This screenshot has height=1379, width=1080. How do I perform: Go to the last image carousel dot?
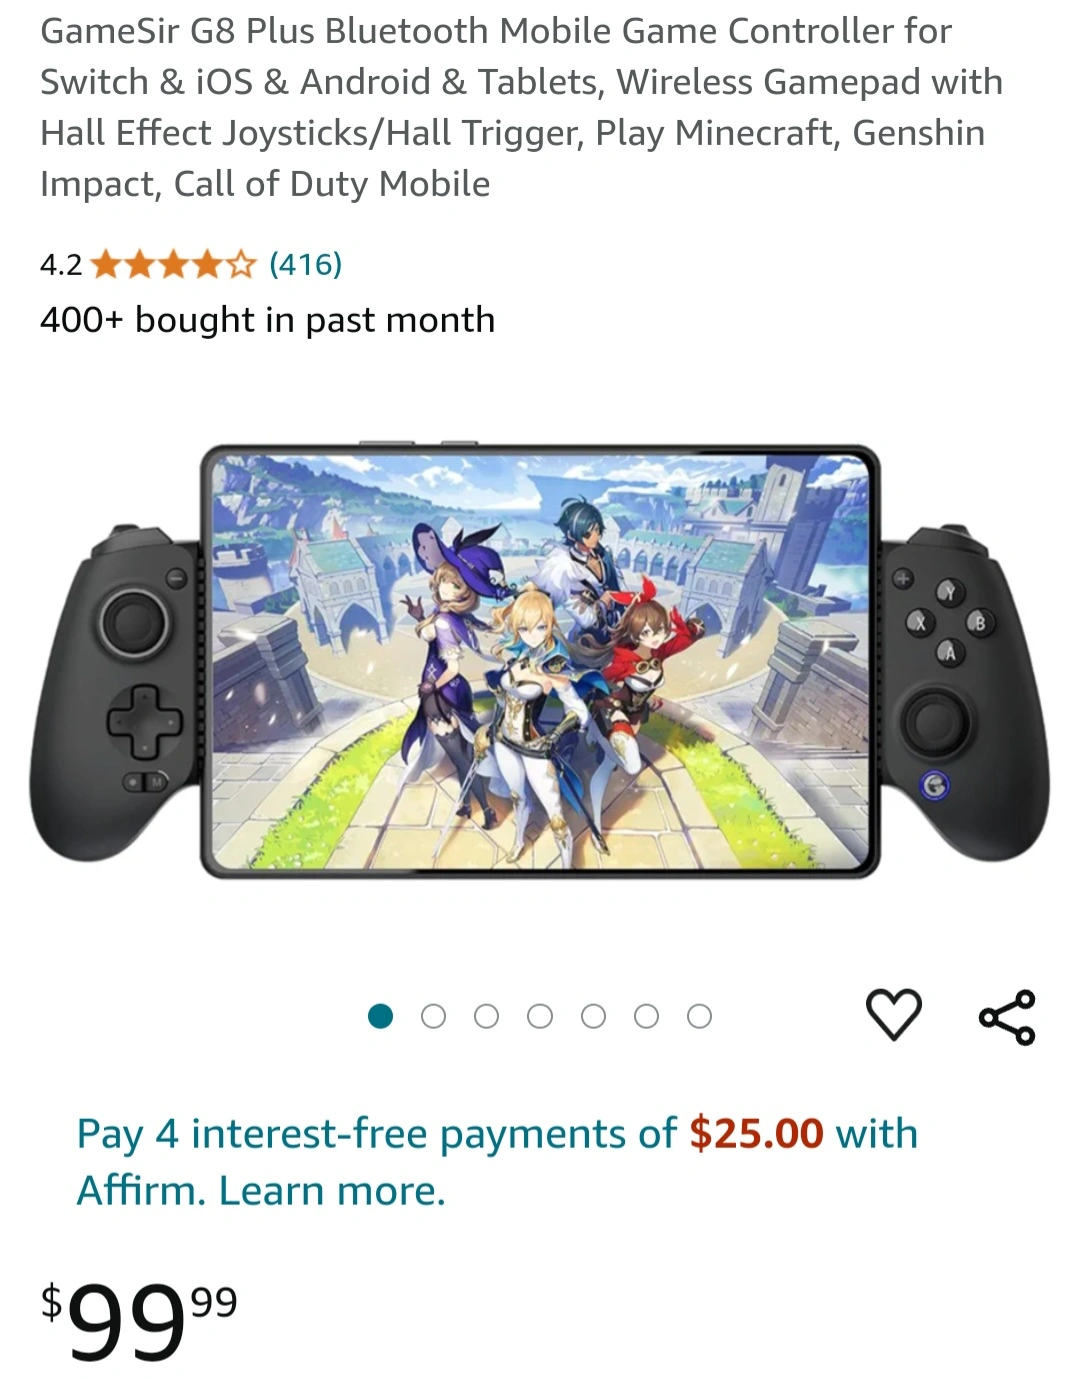pyautogui.click(x=699, y=1017)
